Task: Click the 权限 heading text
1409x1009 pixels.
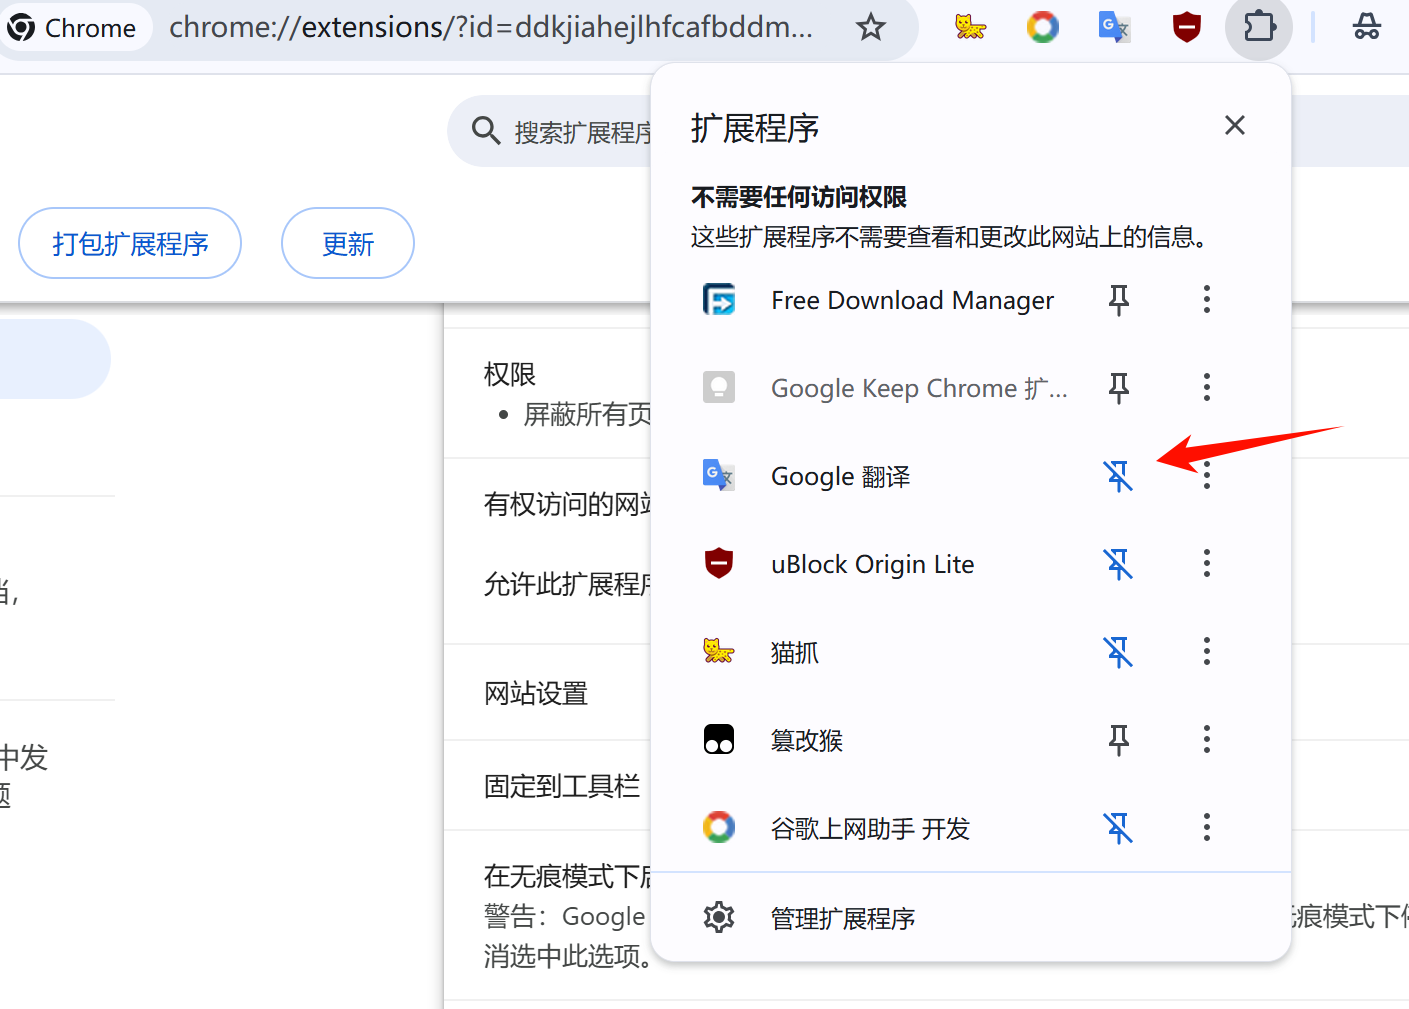Action: [510, 374]
